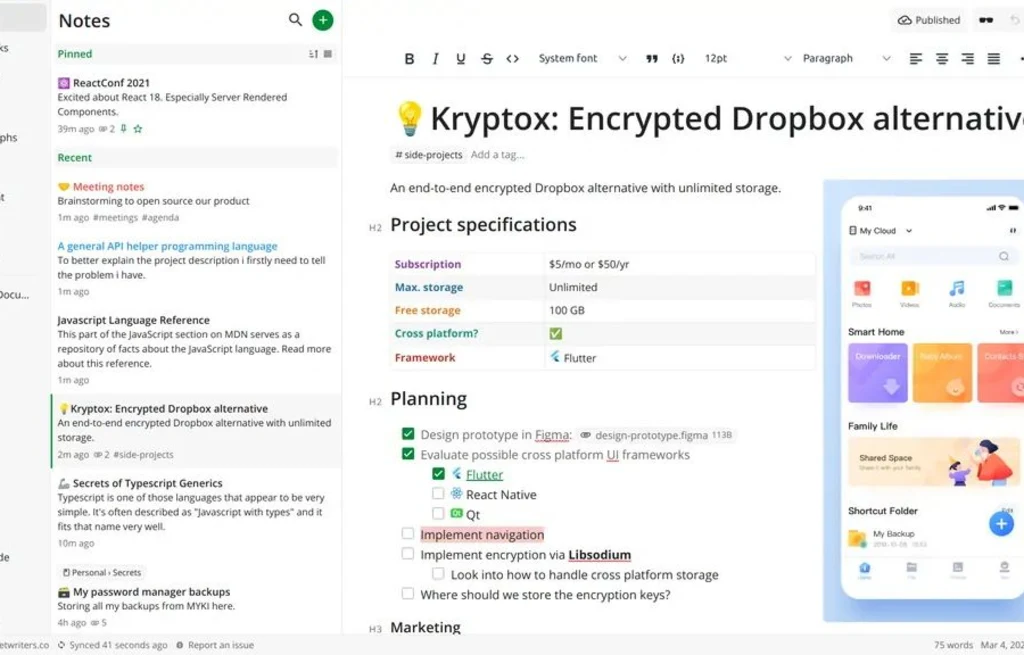Check Look into cross platform storage task
Viewport: 1024px width, 655px height.
click(438, 573)
